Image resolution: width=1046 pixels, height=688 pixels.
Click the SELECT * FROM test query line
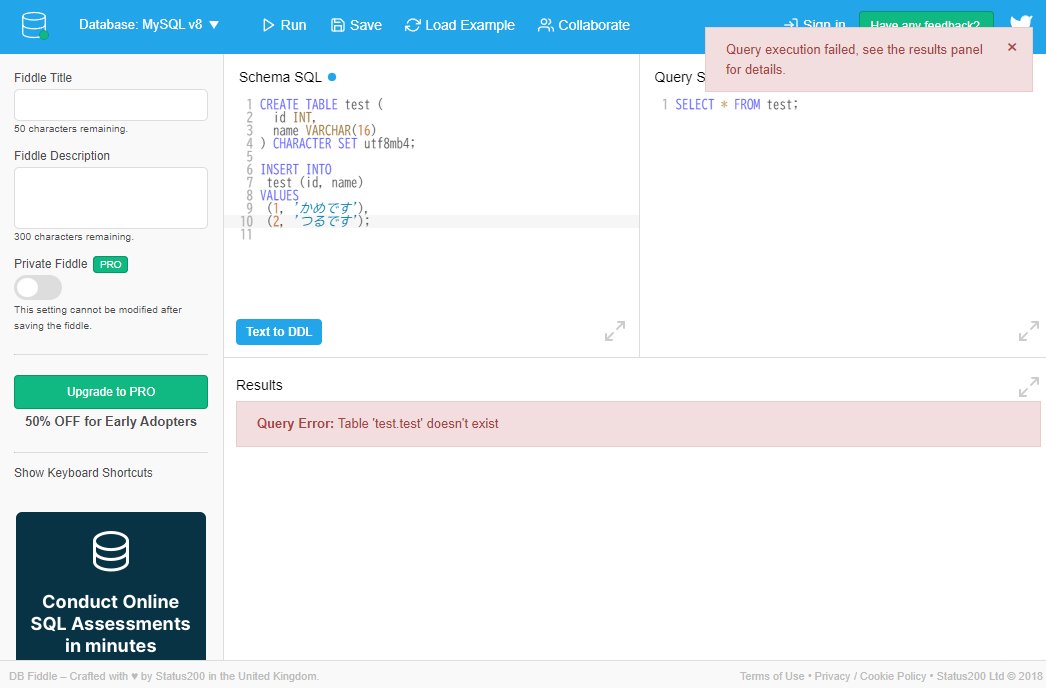point(736,104)
